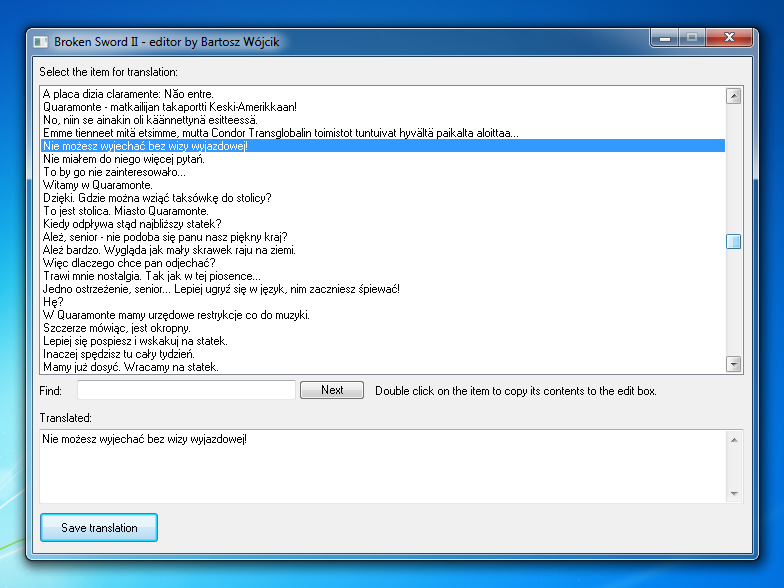
Task: Minimize the Broken Sword II editor window
Action: (664, 38)
